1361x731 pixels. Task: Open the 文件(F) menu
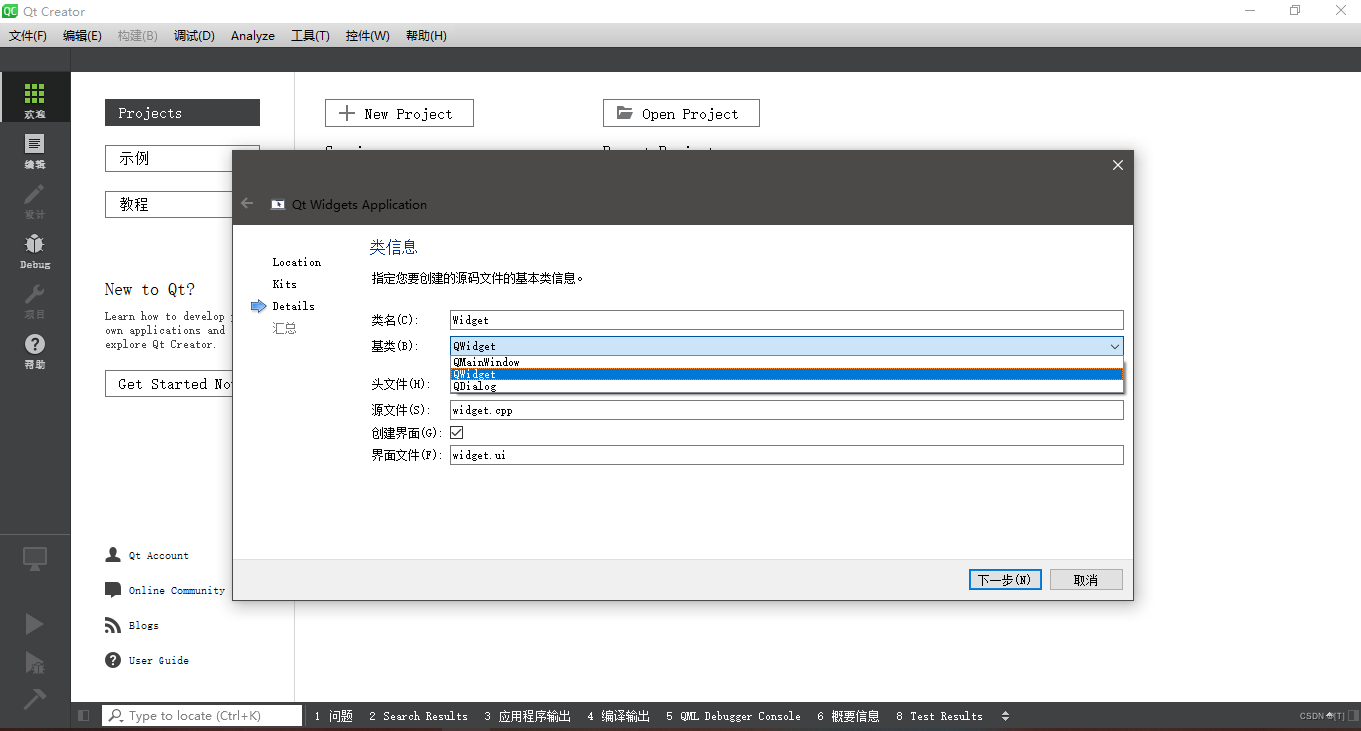click(x=28, y=35)
